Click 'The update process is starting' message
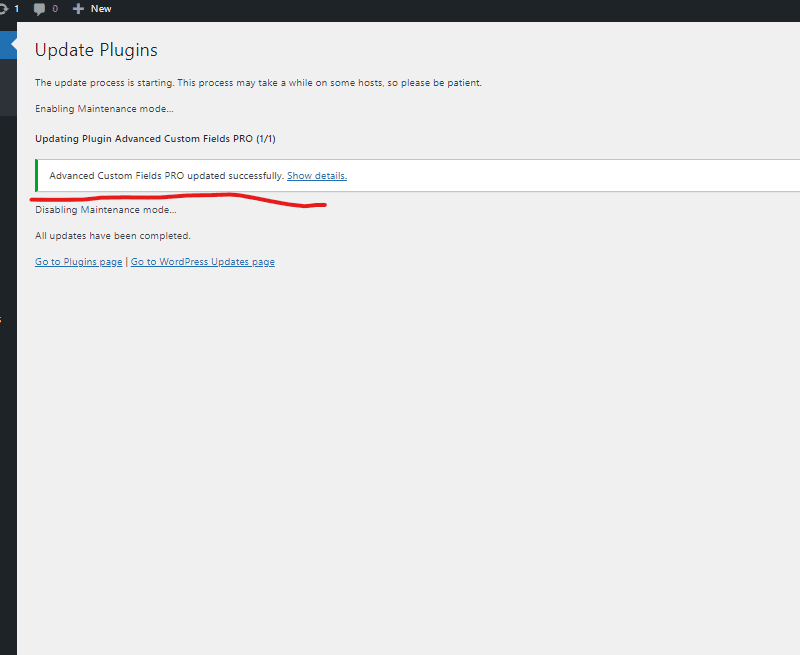 pos(258,83)
